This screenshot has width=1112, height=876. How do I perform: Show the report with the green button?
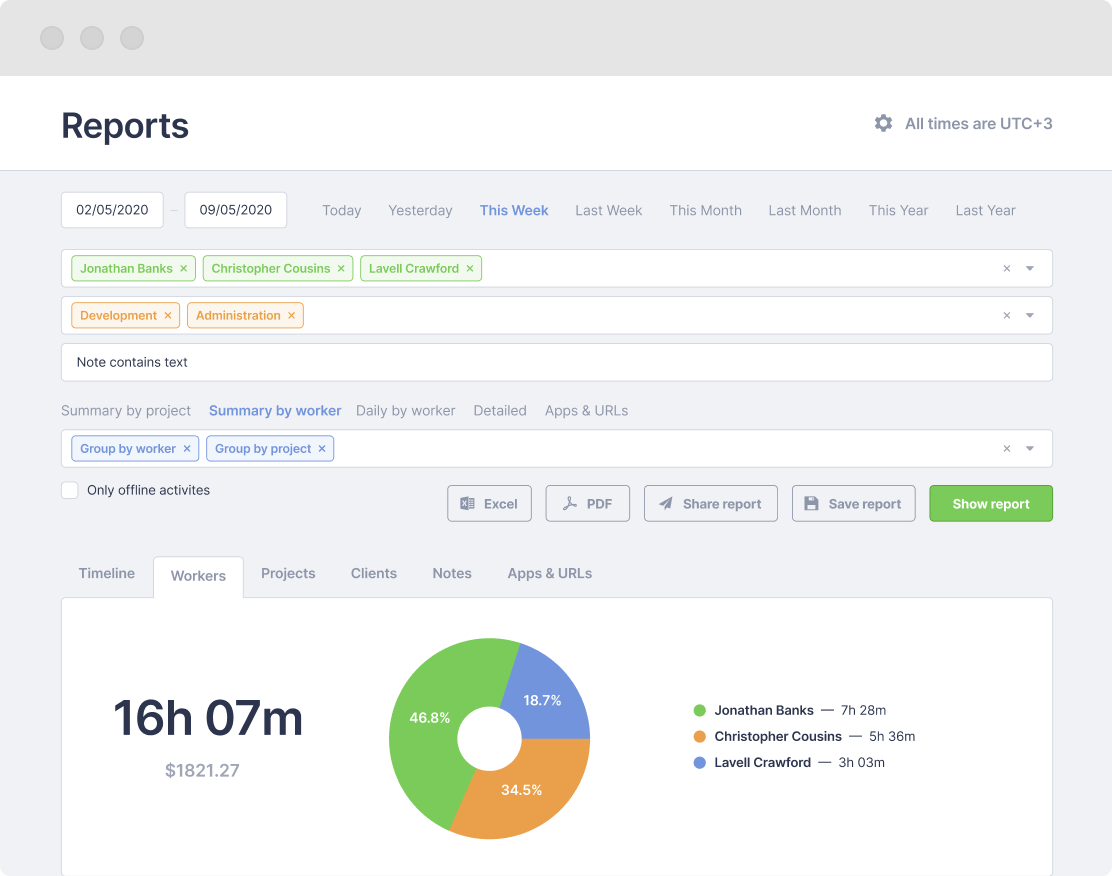(990, 503)
